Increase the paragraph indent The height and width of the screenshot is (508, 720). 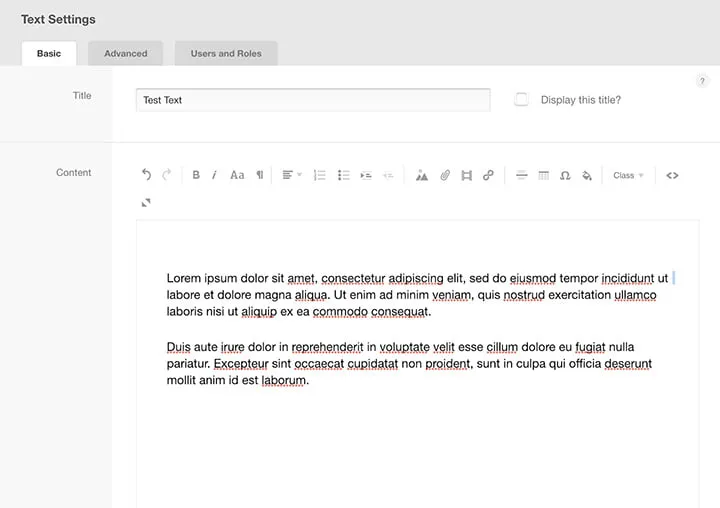click(x=366, y=175)
